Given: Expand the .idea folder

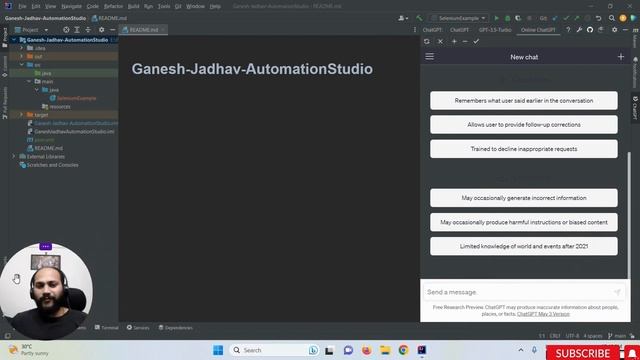Looking at the screenshot, I should 22,48.
